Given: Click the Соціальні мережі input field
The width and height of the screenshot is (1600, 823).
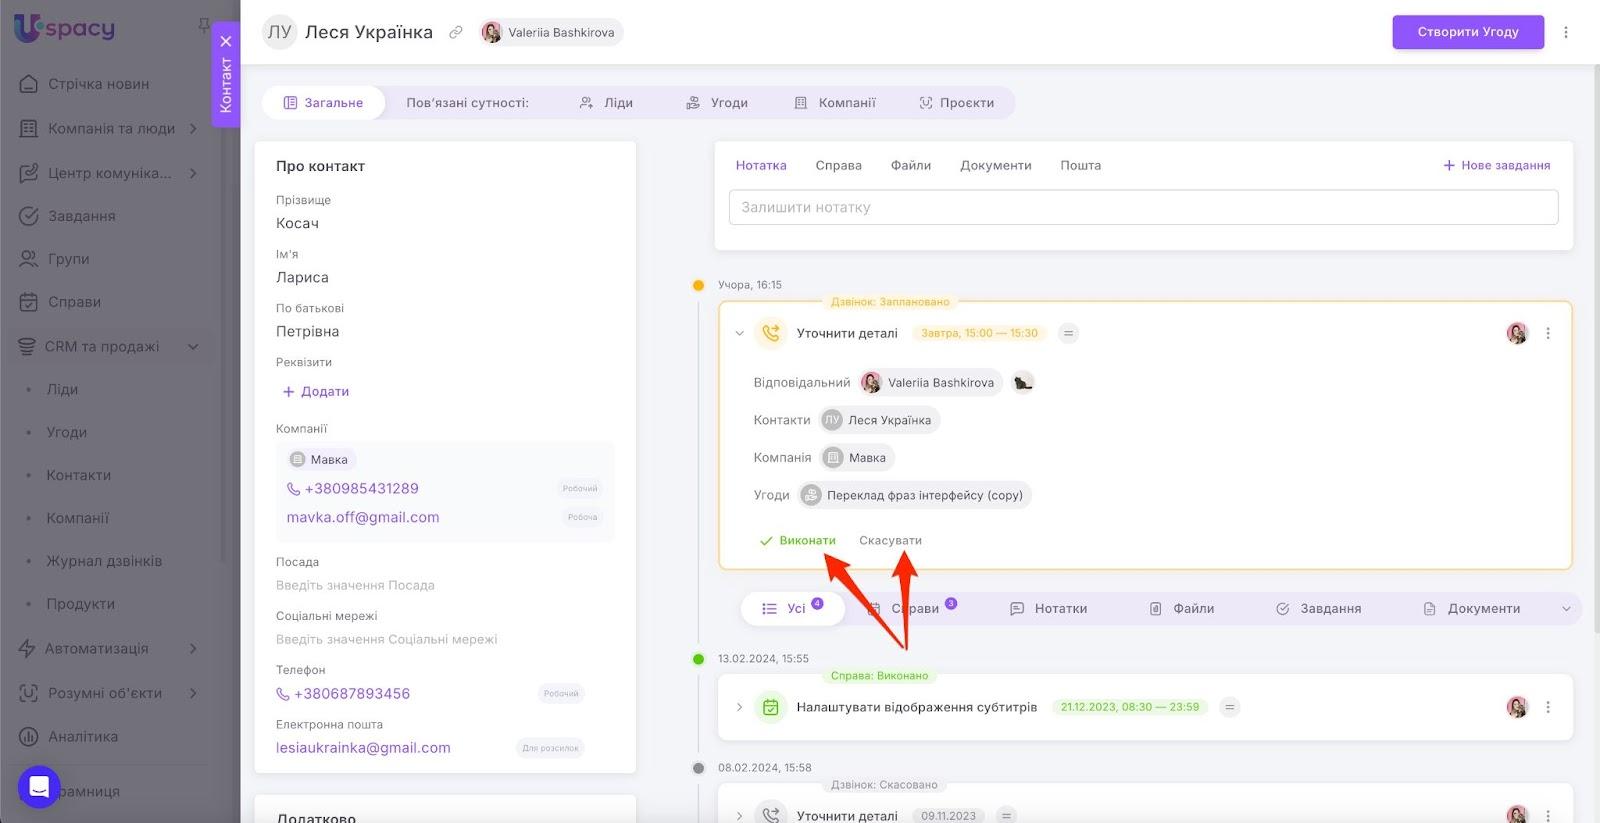Looking at the screenshot, I should click(x=387, y=640).
